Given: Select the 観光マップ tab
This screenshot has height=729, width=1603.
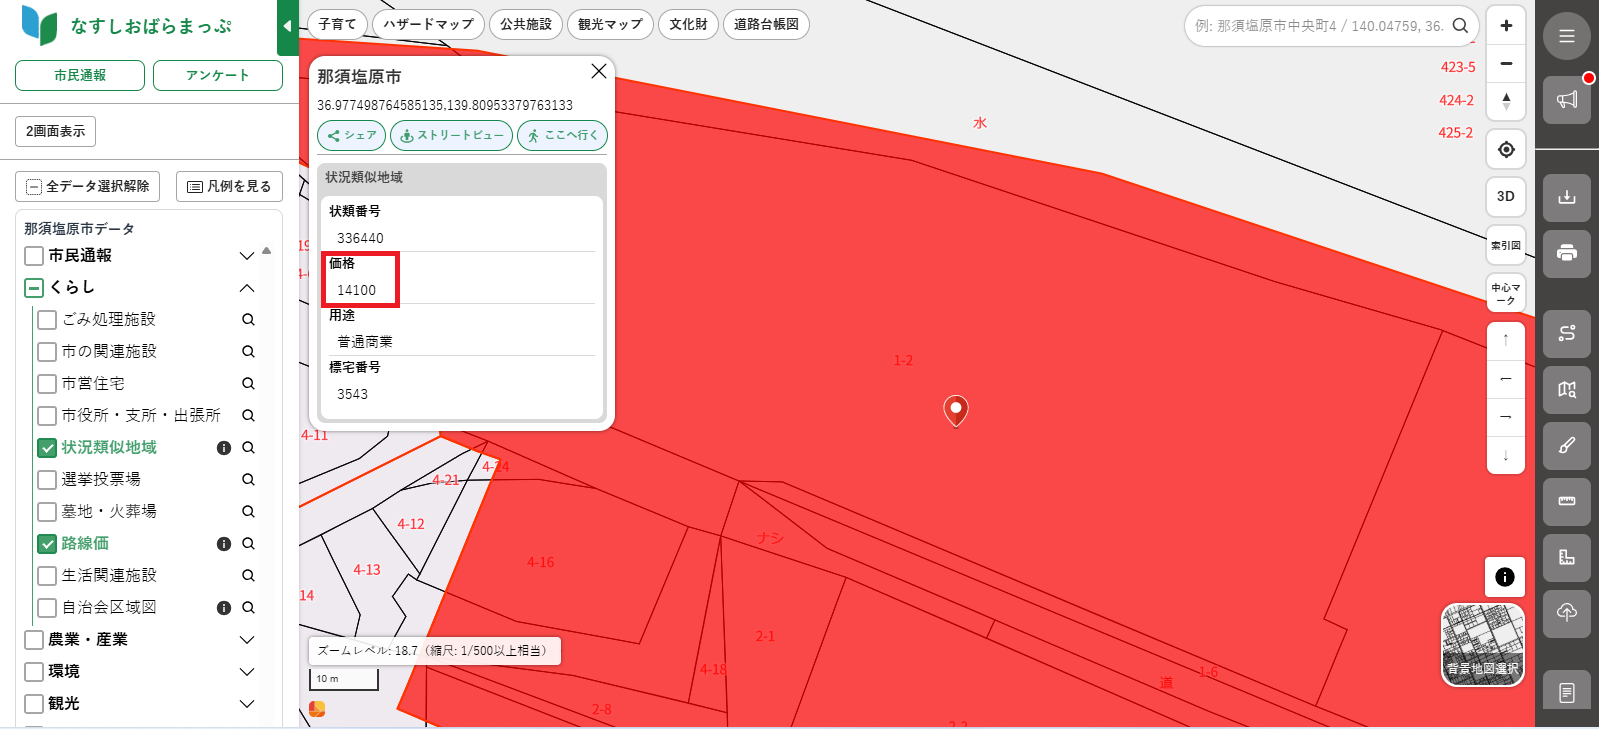Looking at the screenshot, I should [610, 24].
